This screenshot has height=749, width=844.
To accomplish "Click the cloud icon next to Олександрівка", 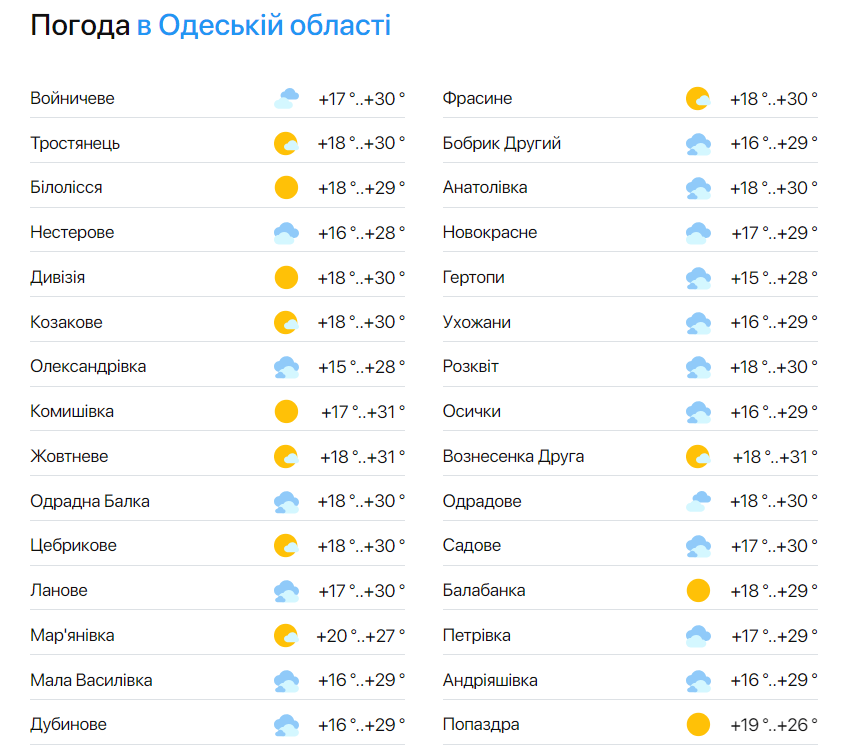I will click(287, 366).
